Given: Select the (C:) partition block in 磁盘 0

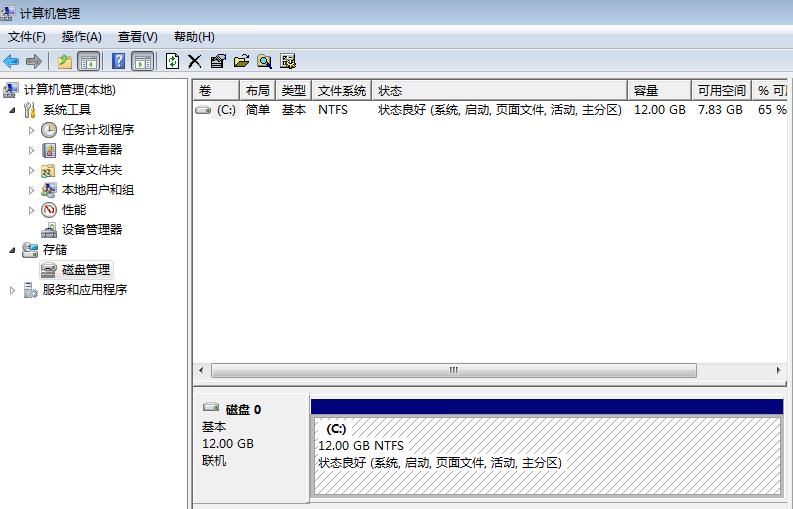Looking at the screenshot, I should click(548, 455).
